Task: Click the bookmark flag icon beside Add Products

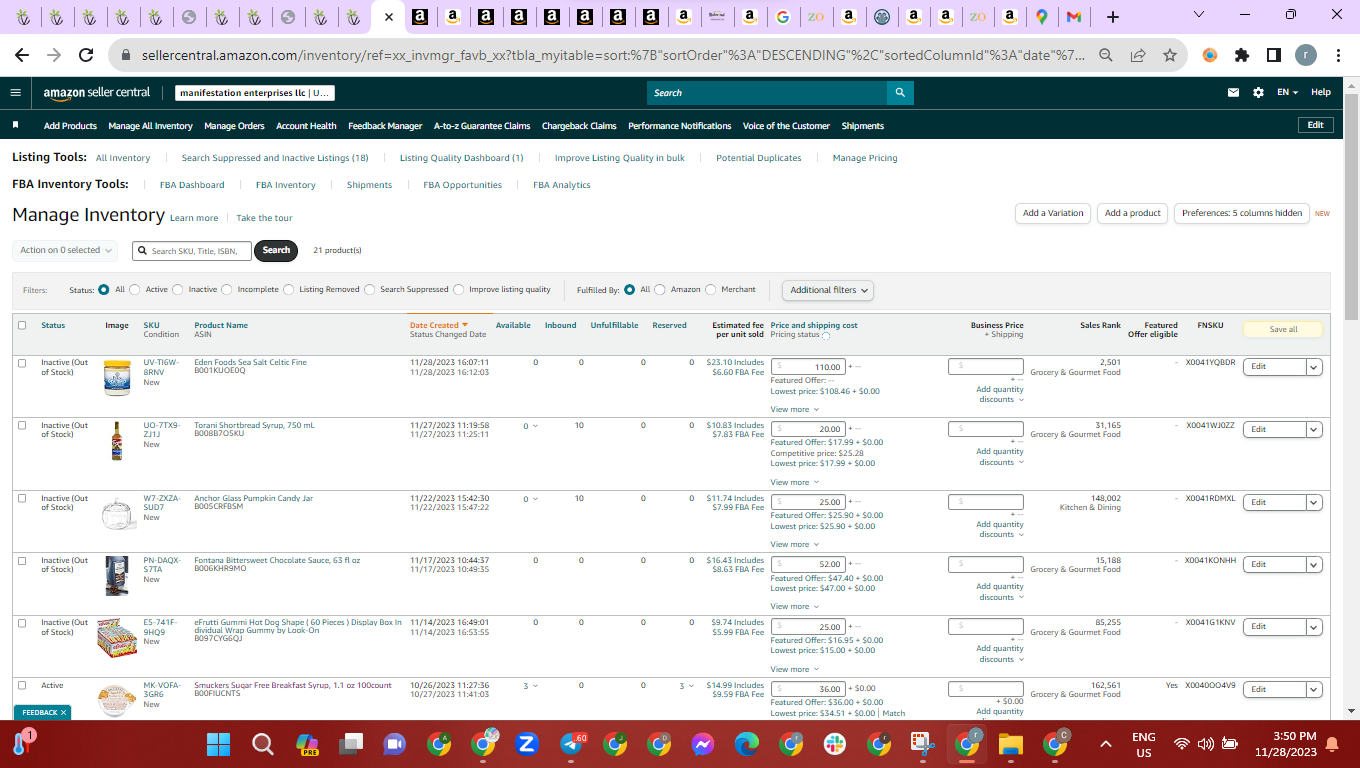Action: tap(16, 126)
